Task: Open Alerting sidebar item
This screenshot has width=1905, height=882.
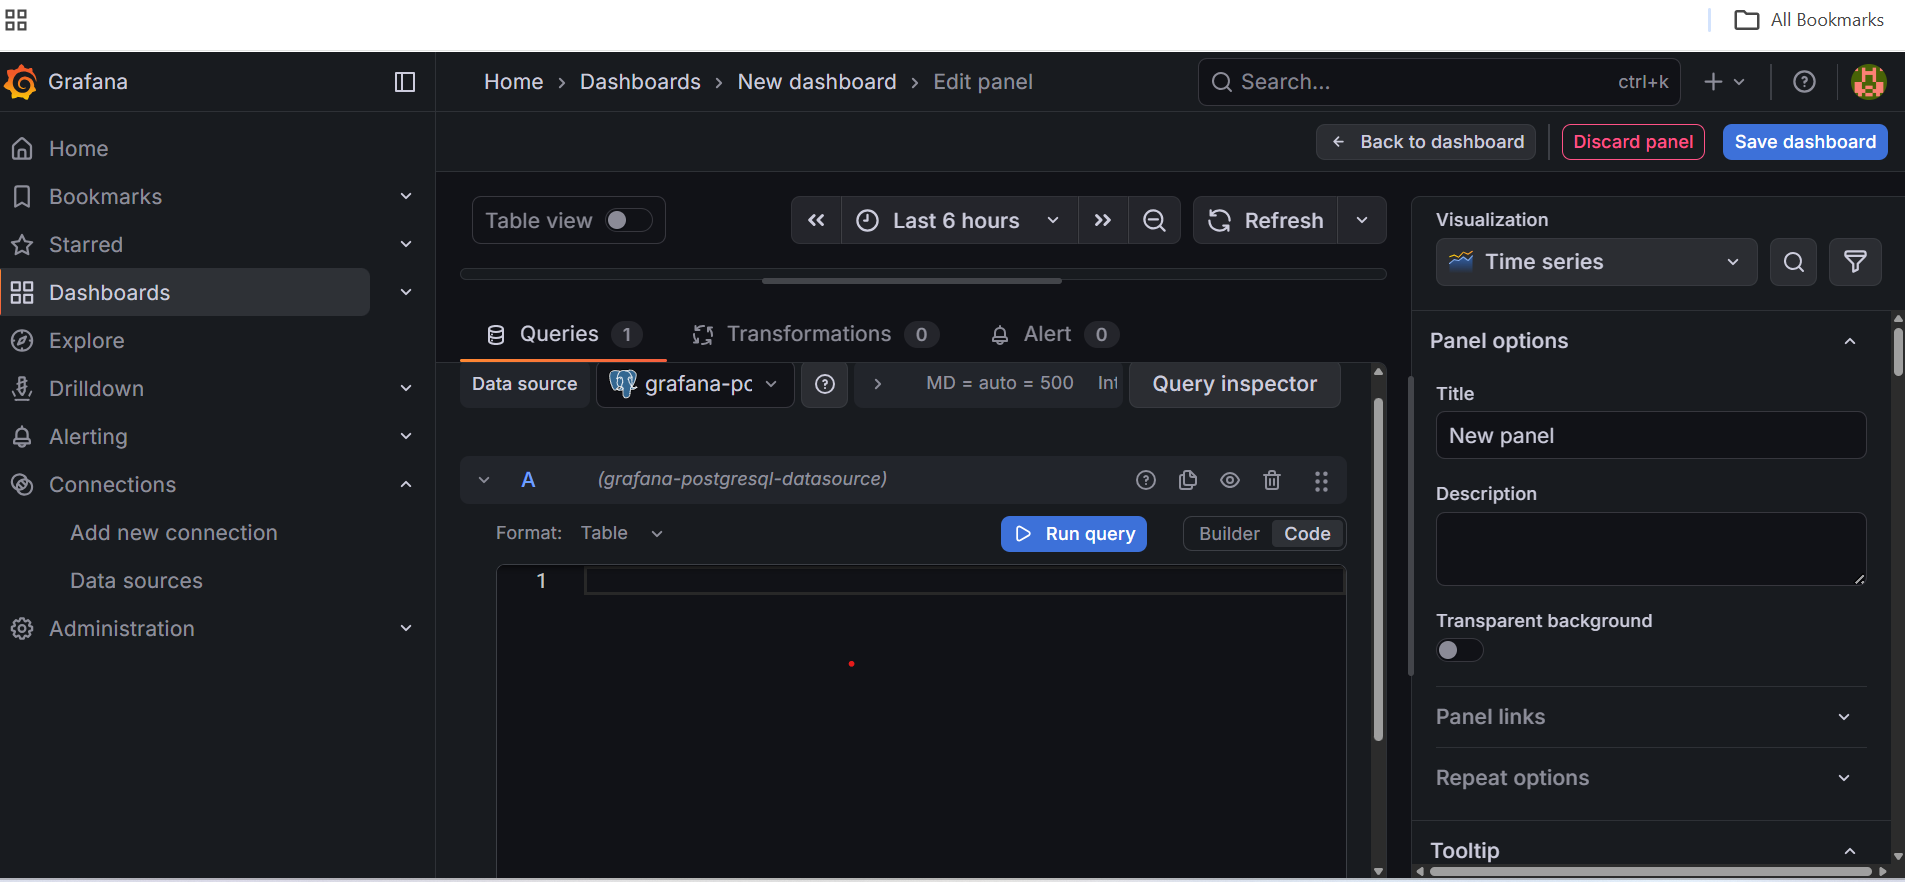Action: [x=89, y=437]
